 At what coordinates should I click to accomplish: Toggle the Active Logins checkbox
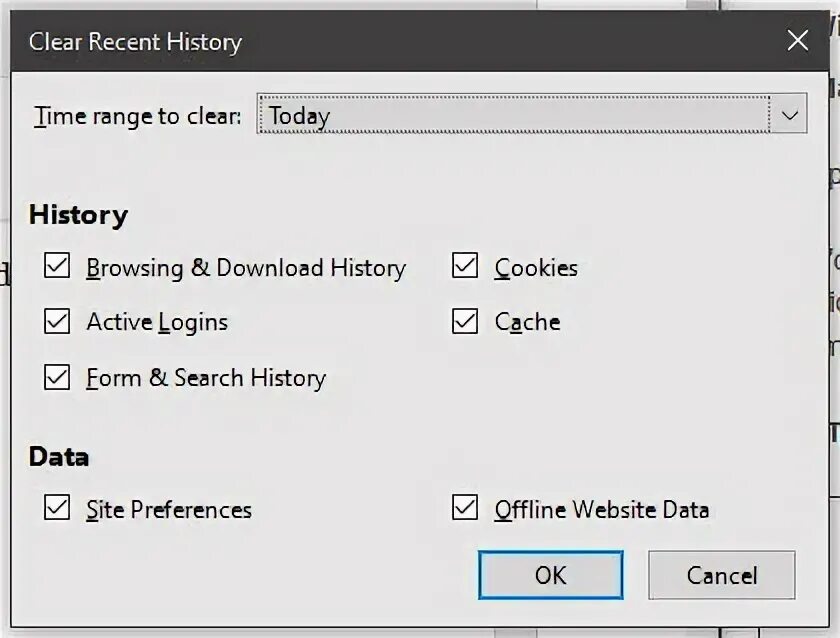pyautogui.click(x=57, y=322)
